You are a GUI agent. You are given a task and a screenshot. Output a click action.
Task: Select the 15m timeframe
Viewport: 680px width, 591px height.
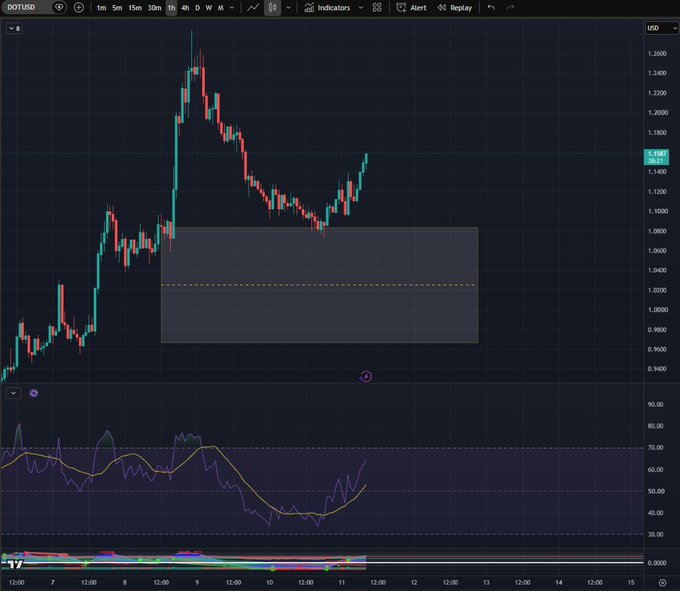[x=135, y=8]
